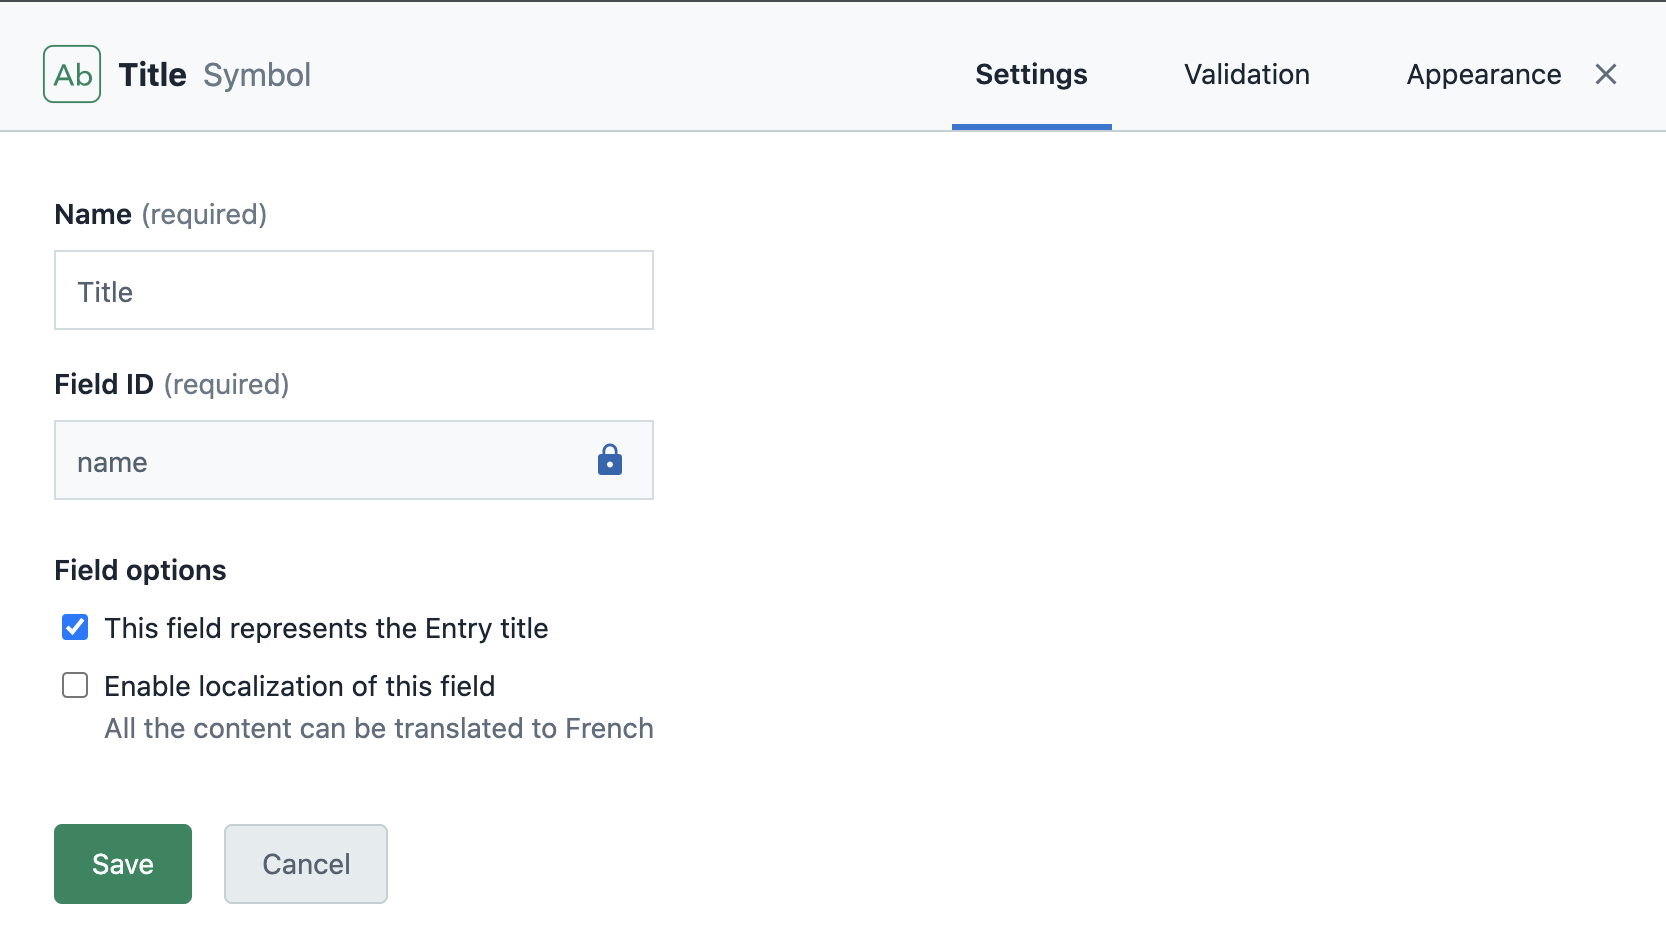Uncheck the Entry title checkbox
This screenshot has height=950, width=1666.
click(75, 627)
